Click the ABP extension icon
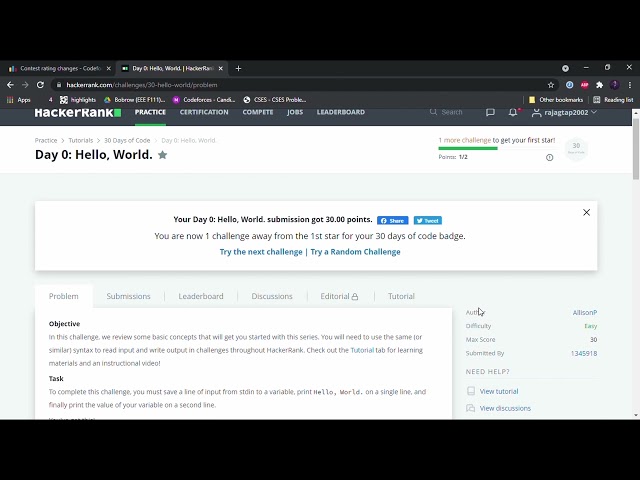The image size is (640, 480). click(x=584, y=85)
